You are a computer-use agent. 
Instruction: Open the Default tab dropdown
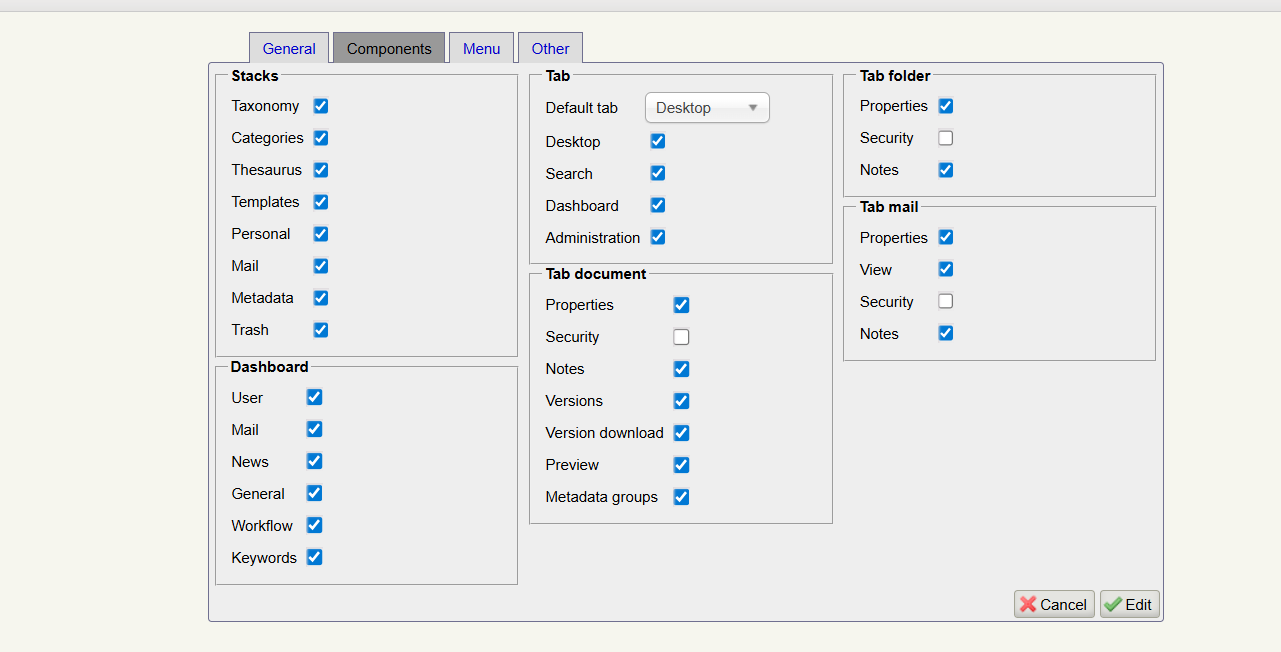[707, 108]
